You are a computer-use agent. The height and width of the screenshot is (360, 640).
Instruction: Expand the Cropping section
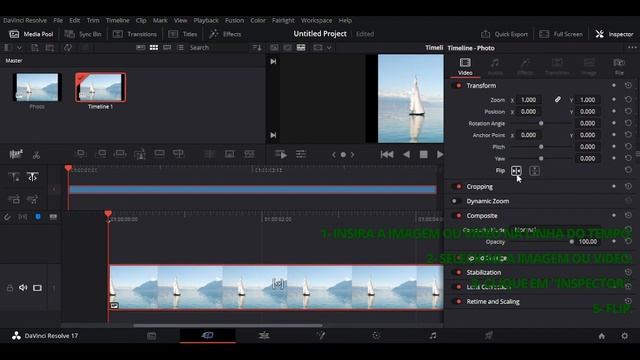tap(480, 187)
